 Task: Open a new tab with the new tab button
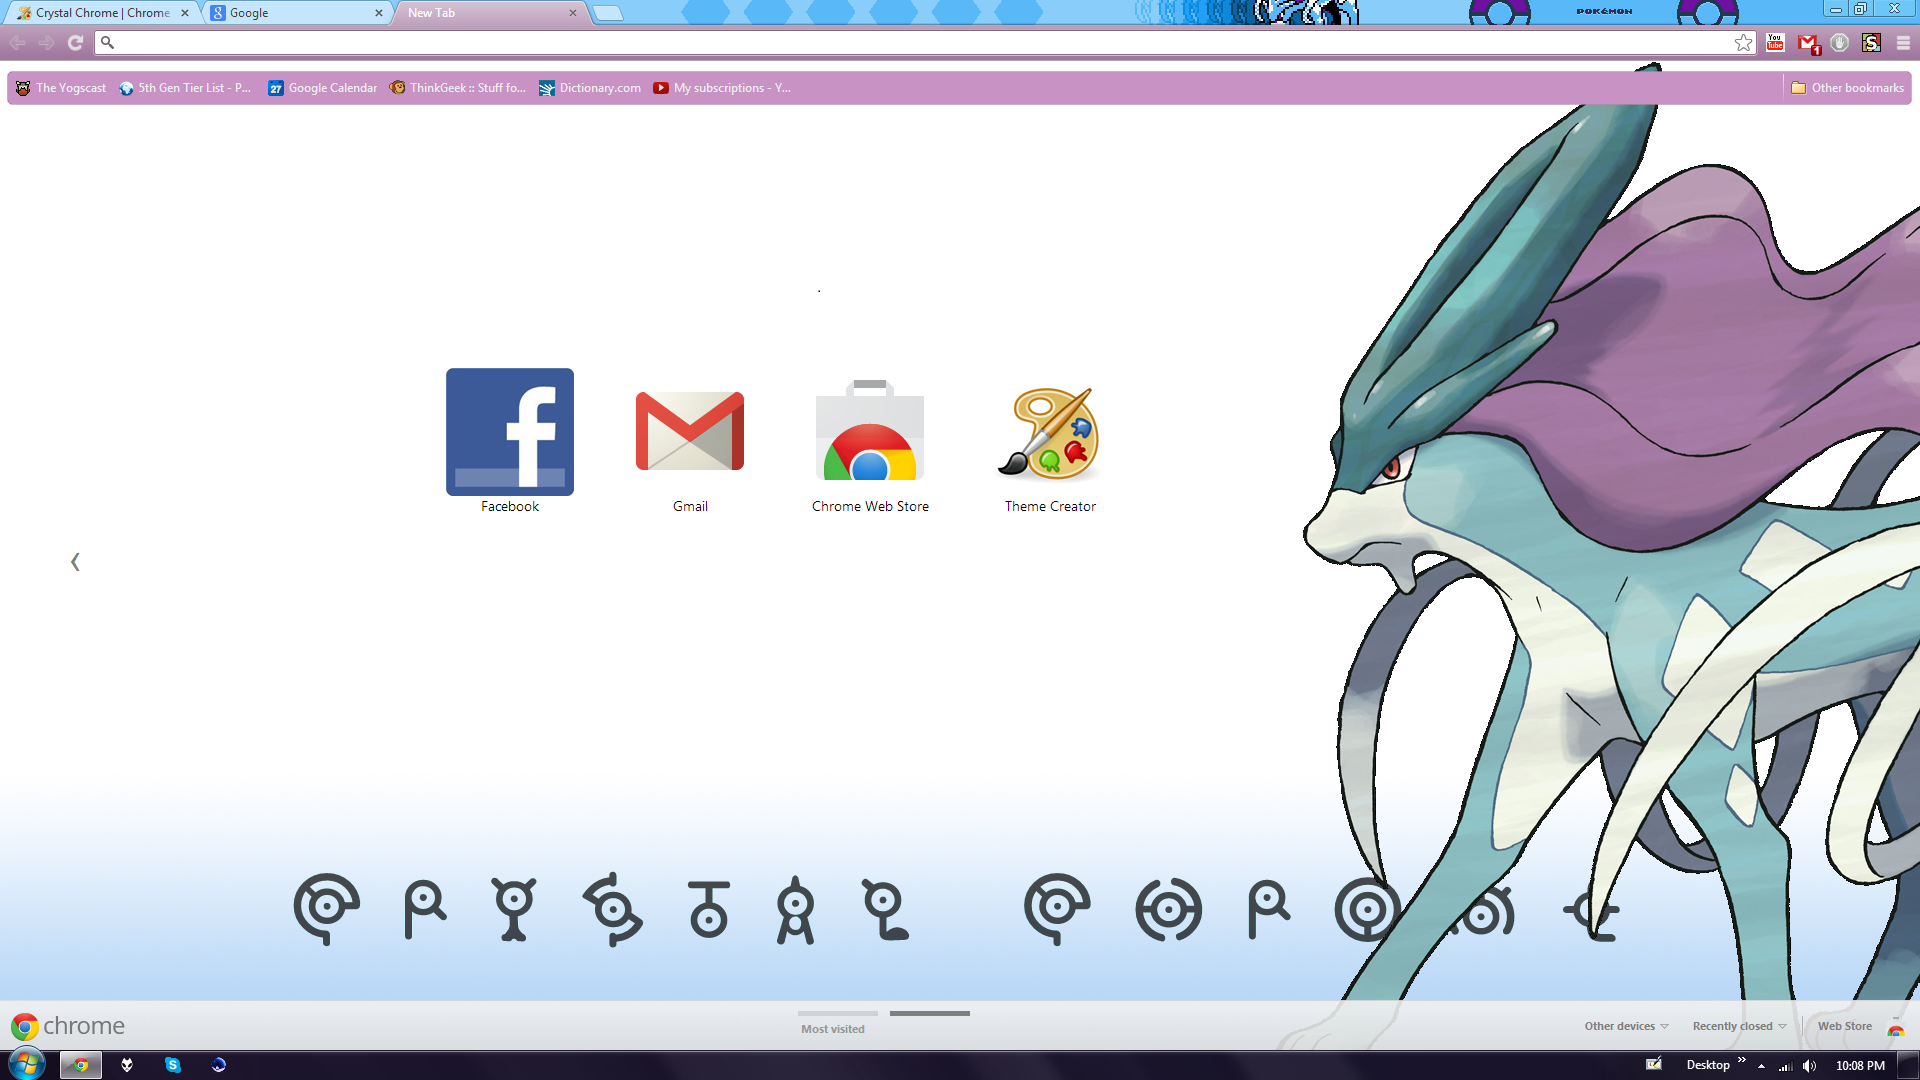click(607, 13)
